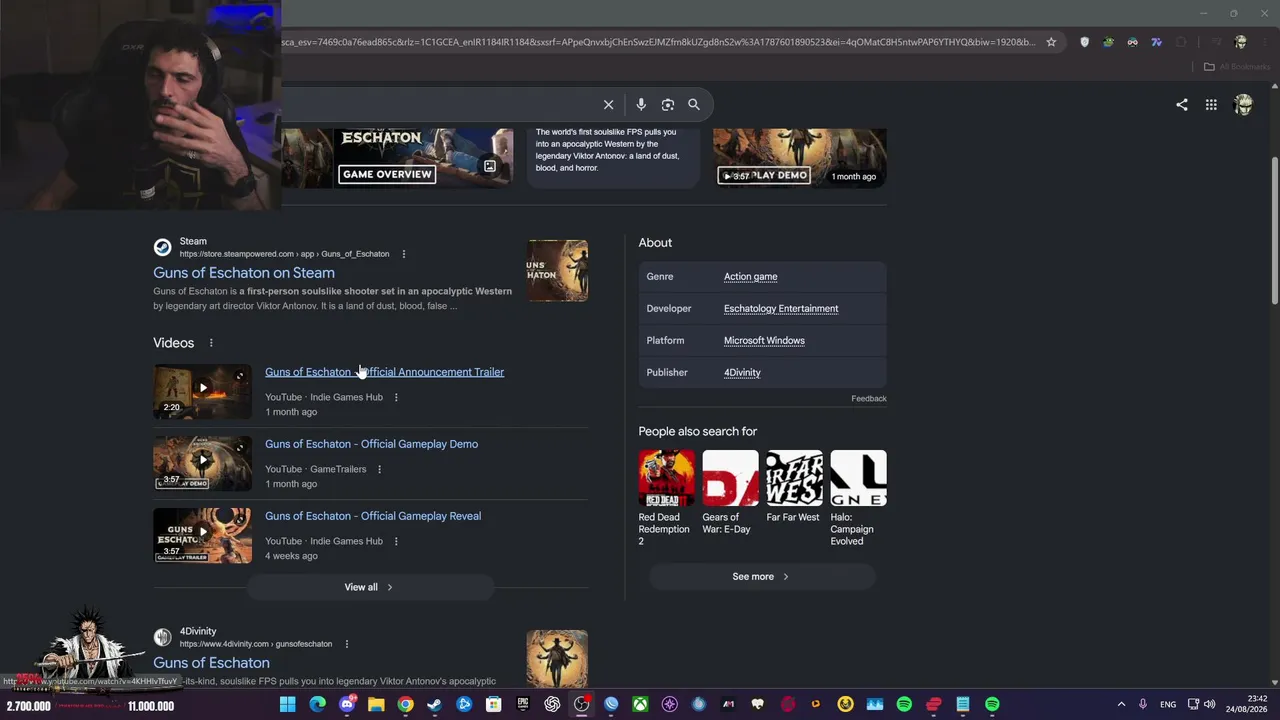This screenshot has height=720, width=1280.
Task: Open the taskbar microphone indicator
Action: (x=1142, y=705)
